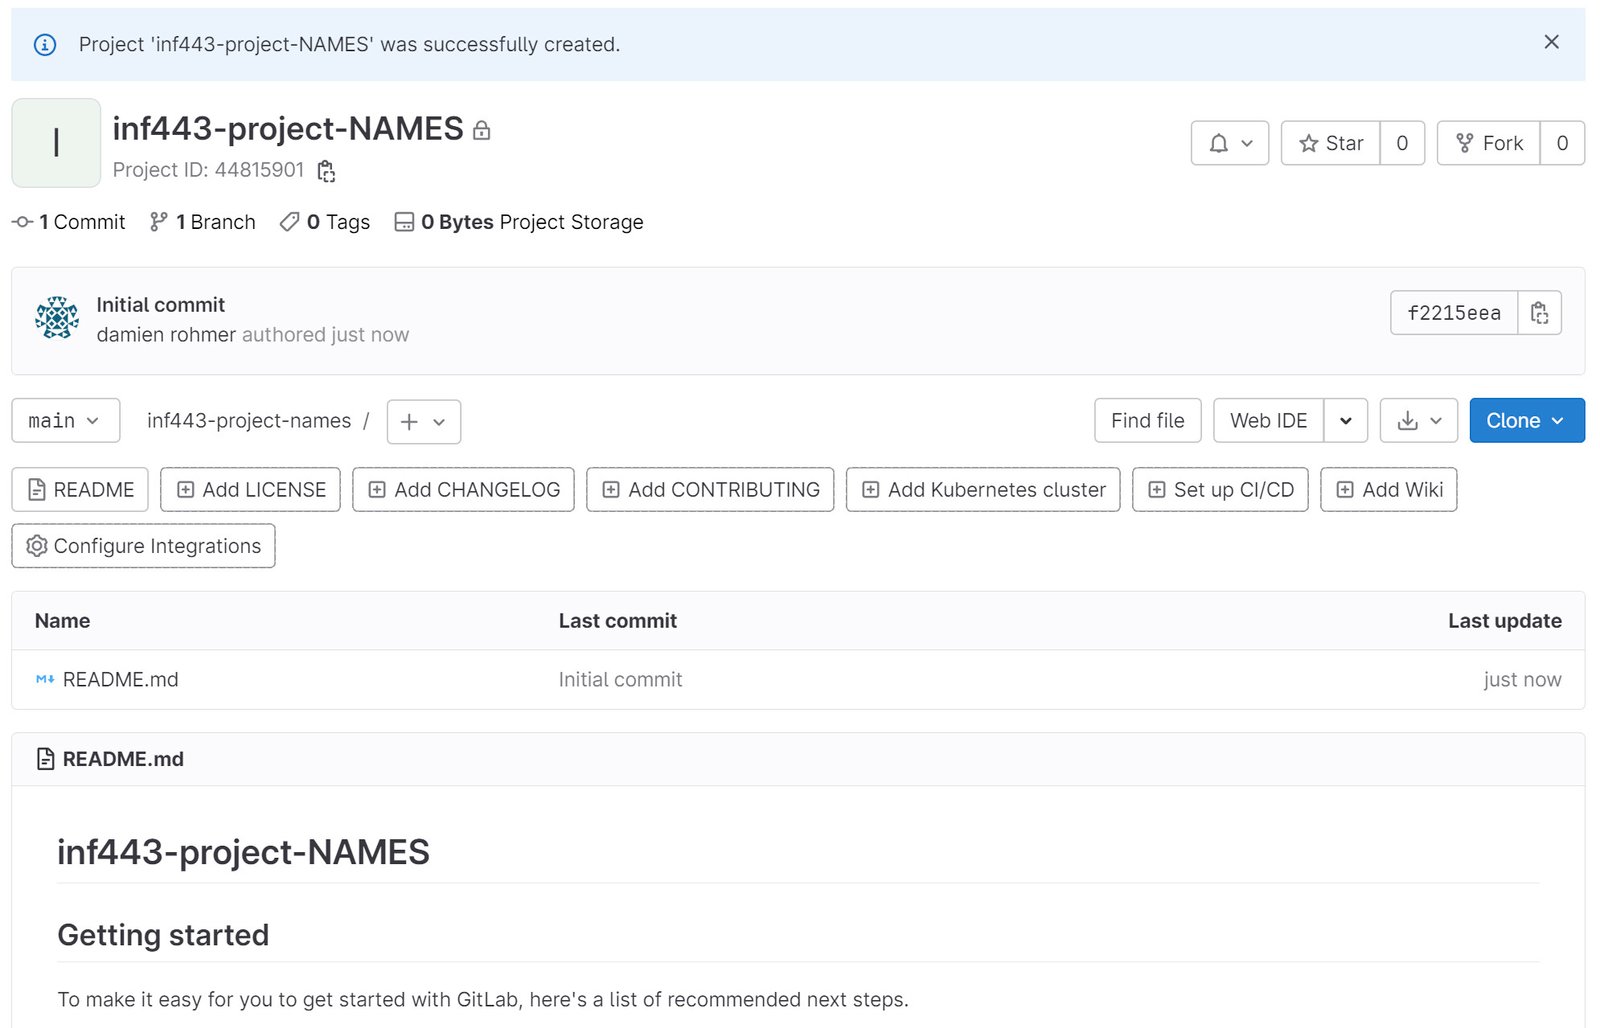Add a LICENSE to the project
Screen dimensions: 1600x1028
[x=249, y=490]
